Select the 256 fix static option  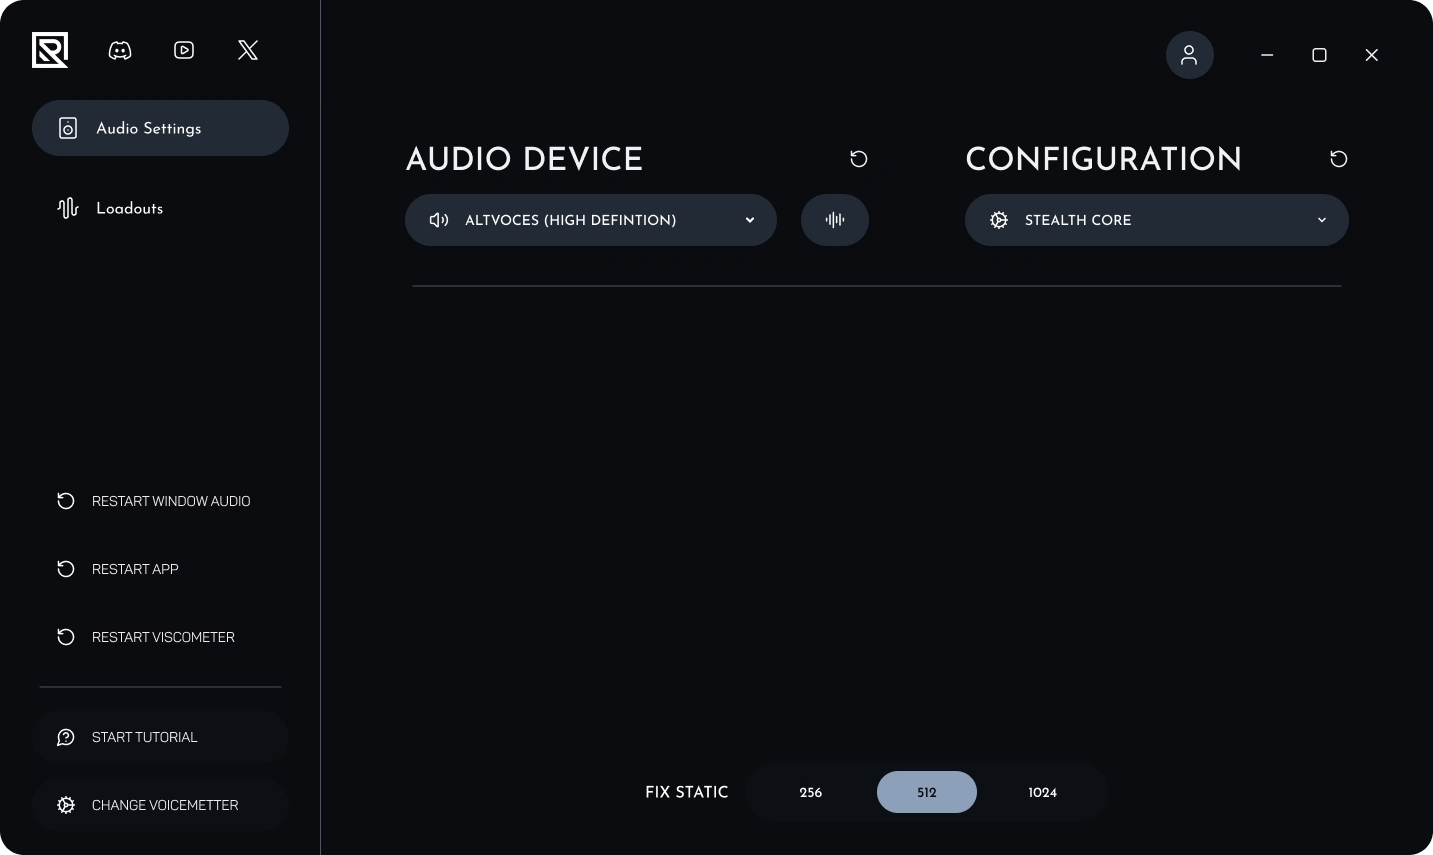811,792
